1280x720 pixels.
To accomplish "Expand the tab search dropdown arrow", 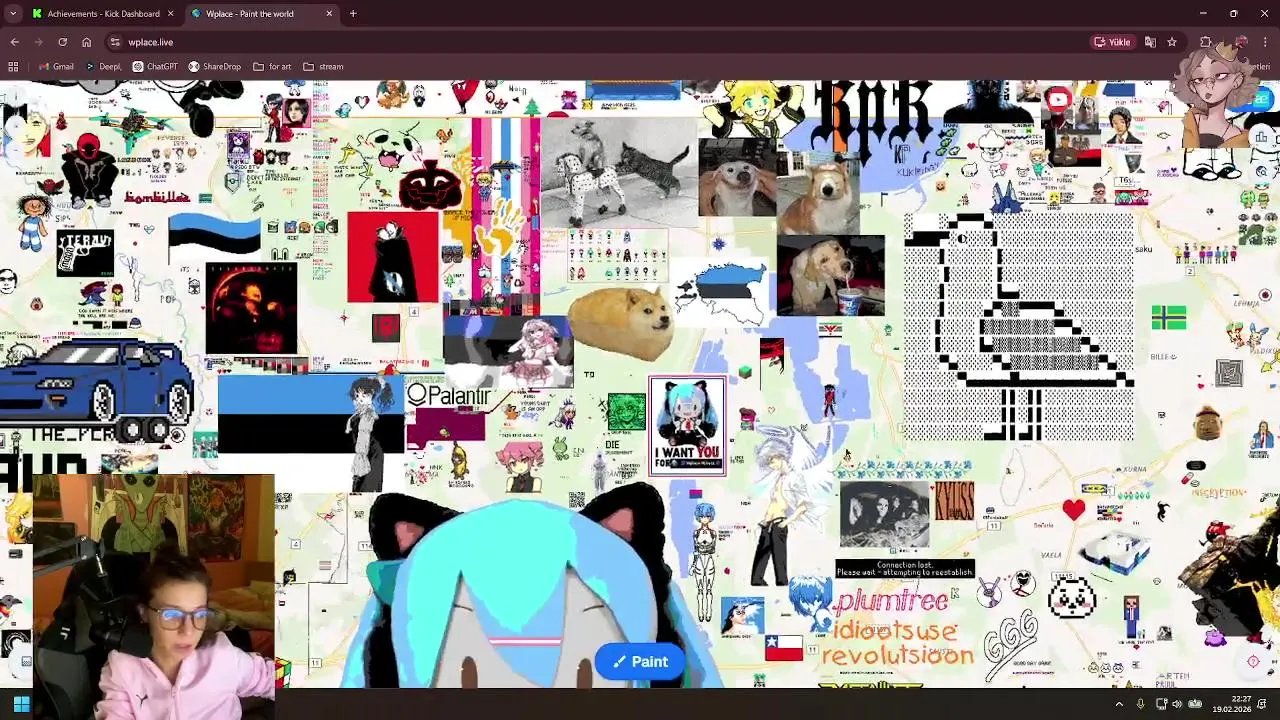I will (13, 14).
